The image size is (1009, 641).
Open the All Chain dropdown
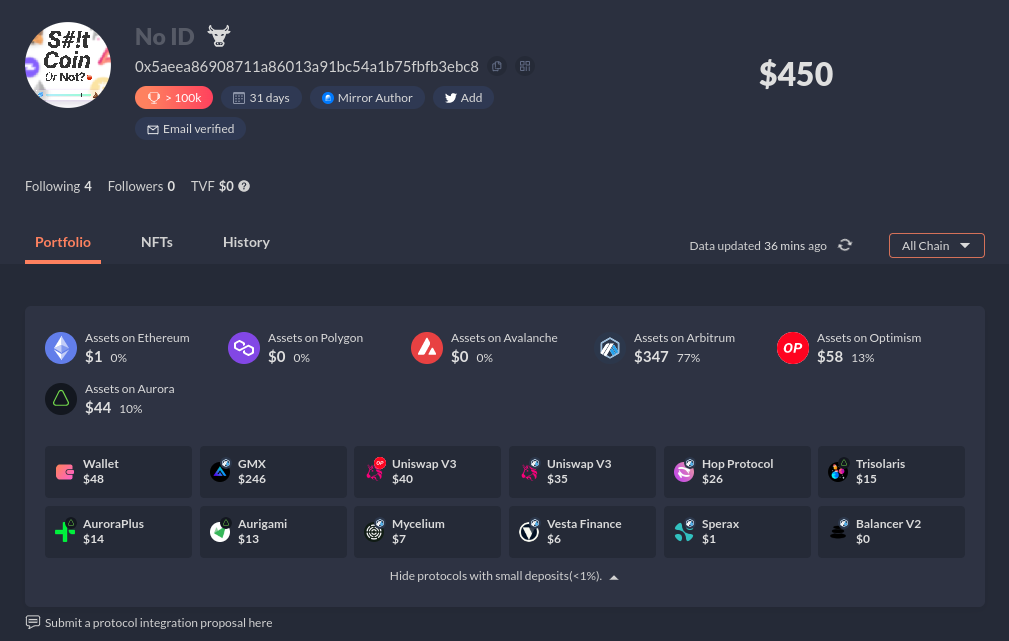coord(937,245)
